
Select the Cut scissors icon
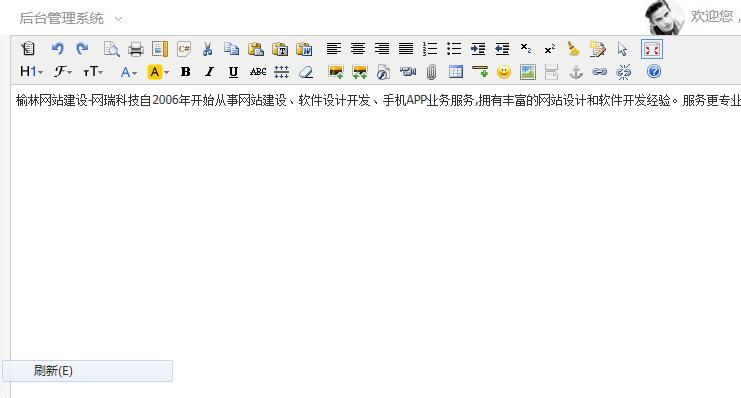tap(207, 49)
